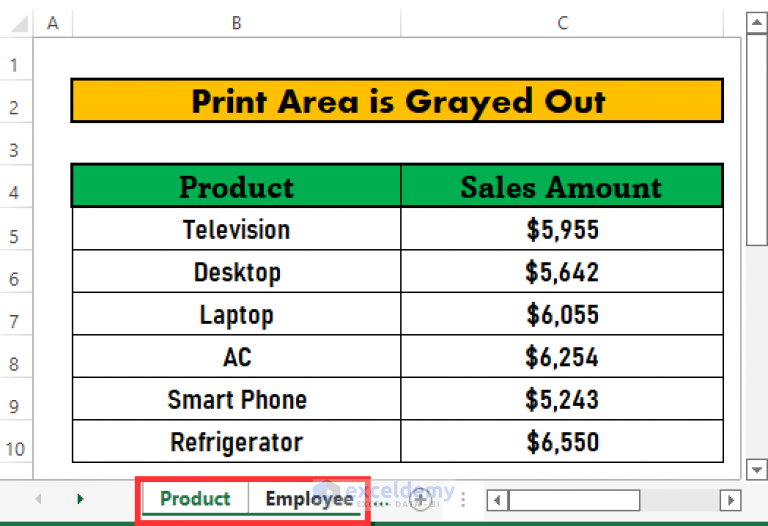Select row 5 header

click(x=16, y=229)
